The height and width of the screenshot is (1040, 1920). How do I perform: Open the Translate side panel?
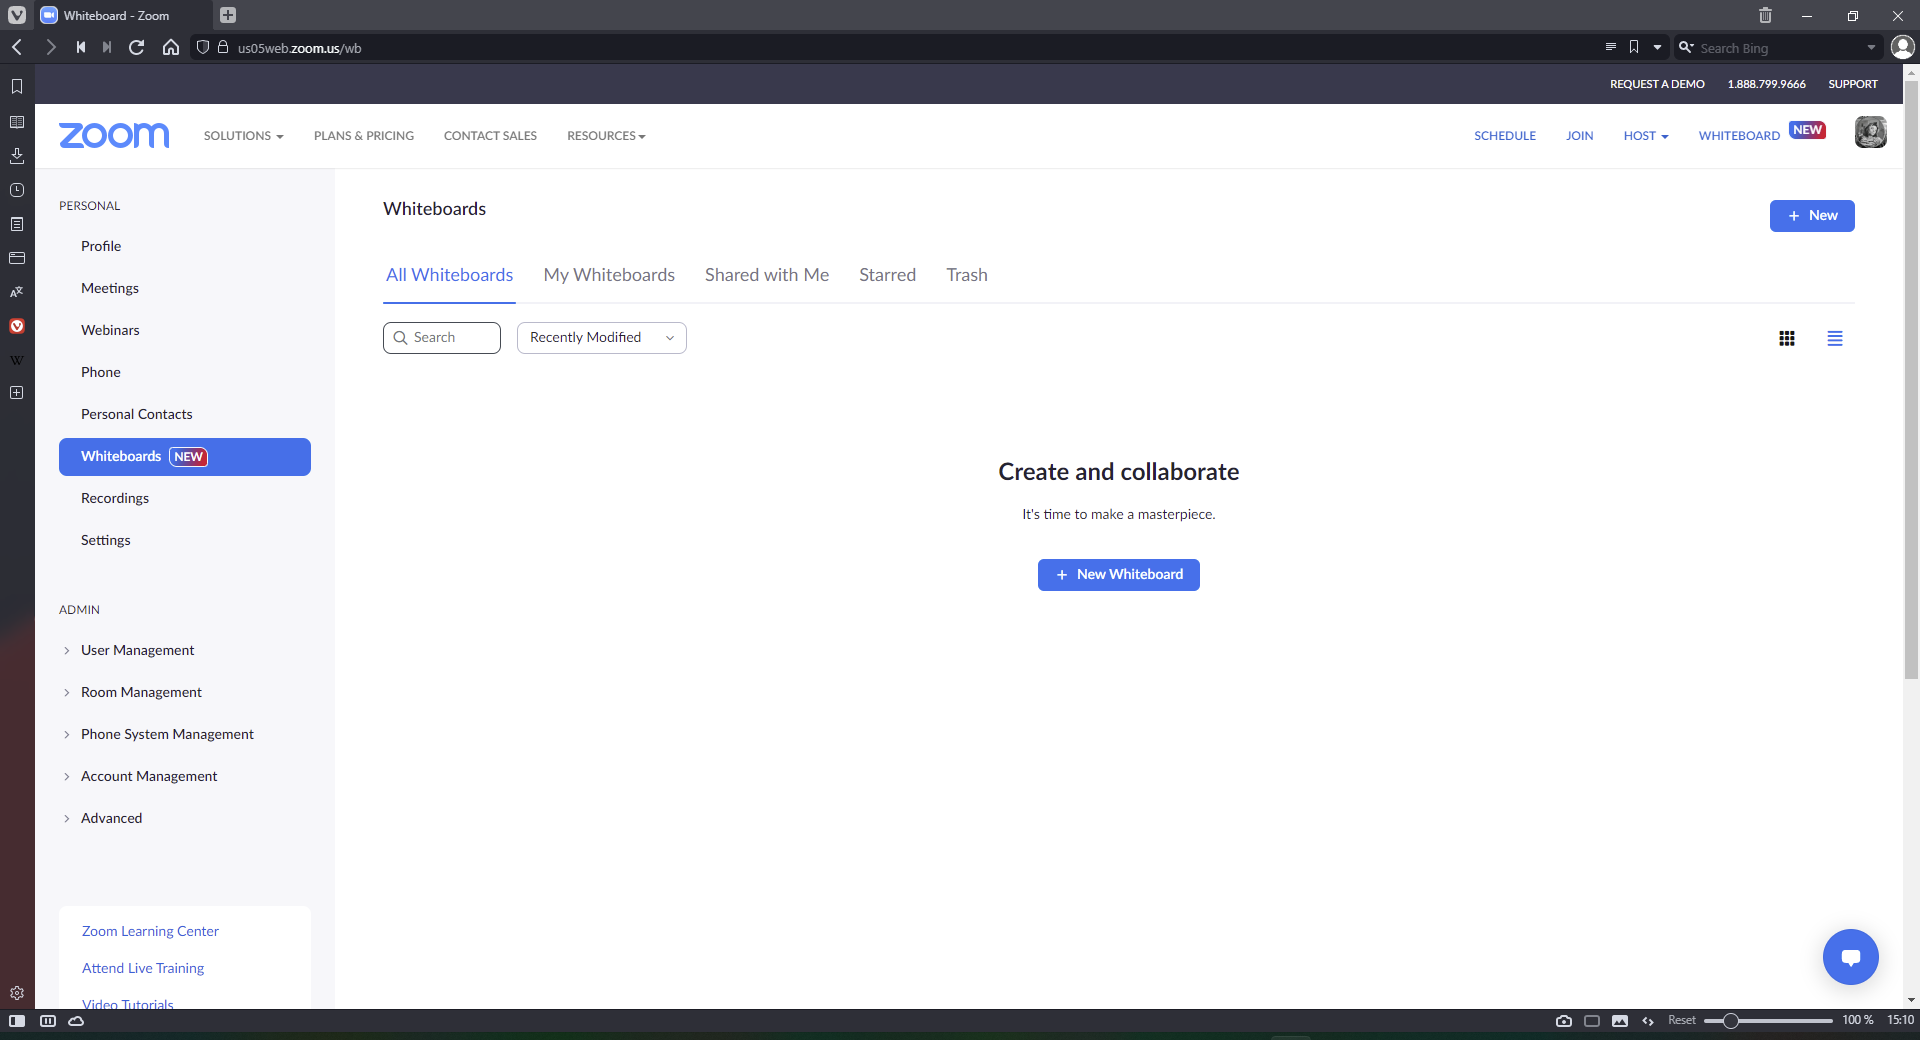point(17,292)
